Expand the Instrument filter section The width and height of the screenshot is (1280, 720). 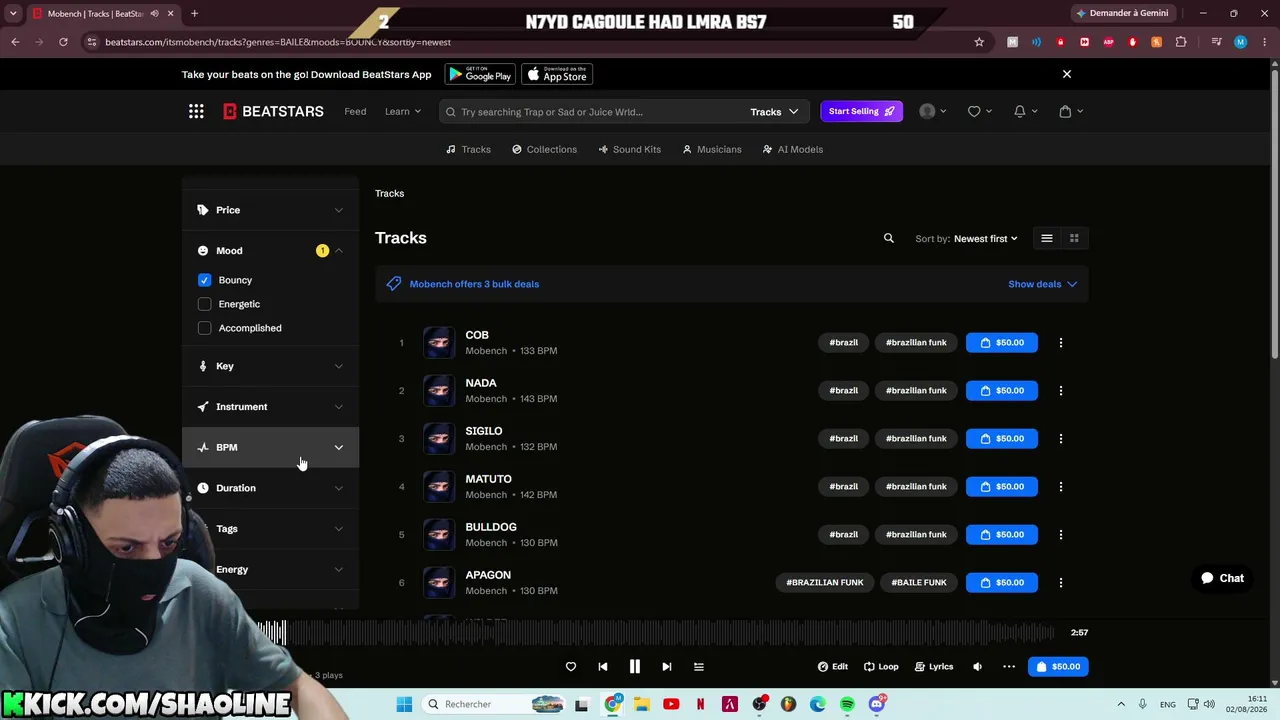point(270,407)
